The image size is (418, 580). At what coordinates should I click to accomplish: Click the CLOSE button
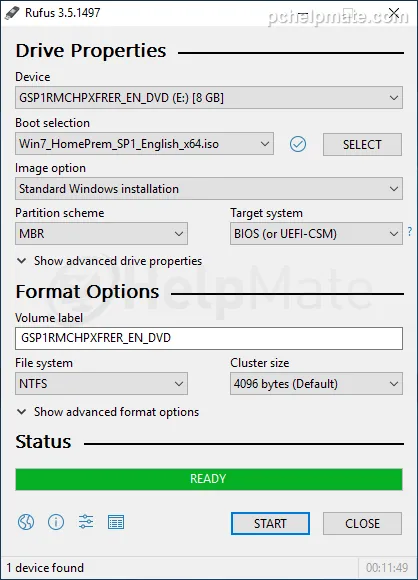click(362, 523)
